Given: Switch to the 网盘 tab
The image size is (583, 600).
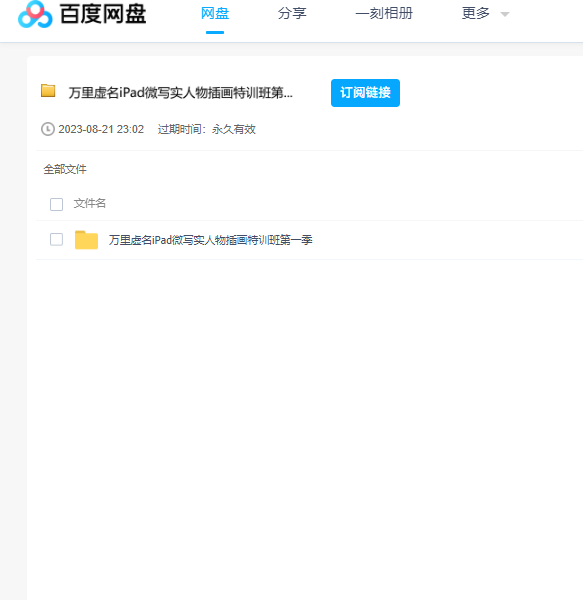Looking at the screenshot, I should tap(215, 14).
